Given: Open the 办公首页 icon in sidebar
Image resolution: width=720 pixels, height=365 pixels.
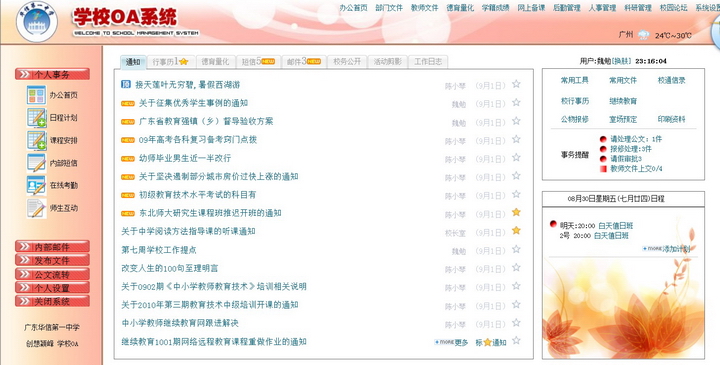Looking at the screenshot, I should pos(36,95).
